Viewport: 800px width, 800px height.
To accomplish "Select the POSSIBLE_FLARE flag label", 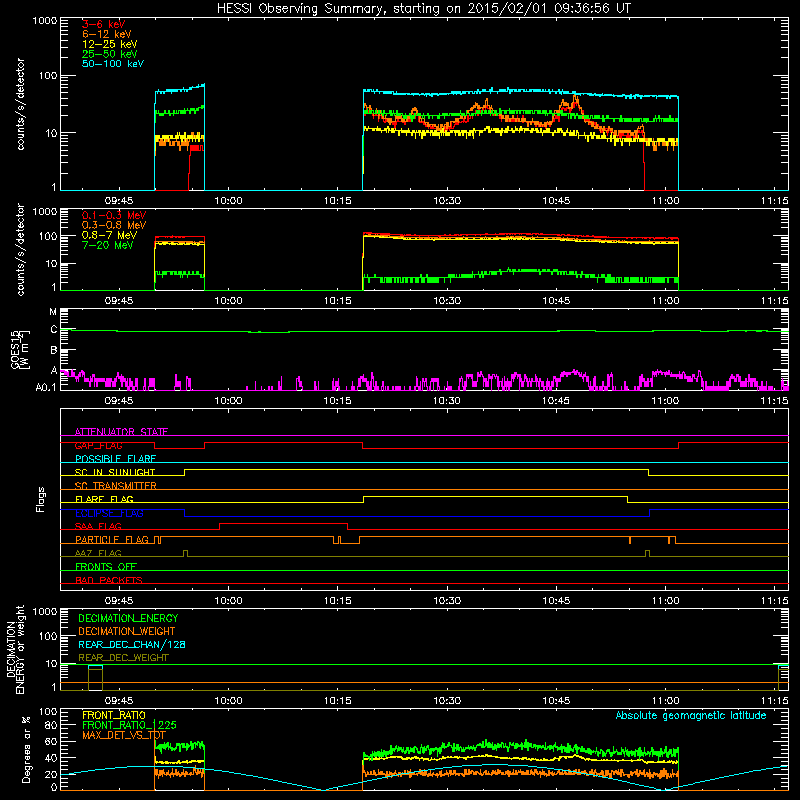I will (x=115, y=459).
